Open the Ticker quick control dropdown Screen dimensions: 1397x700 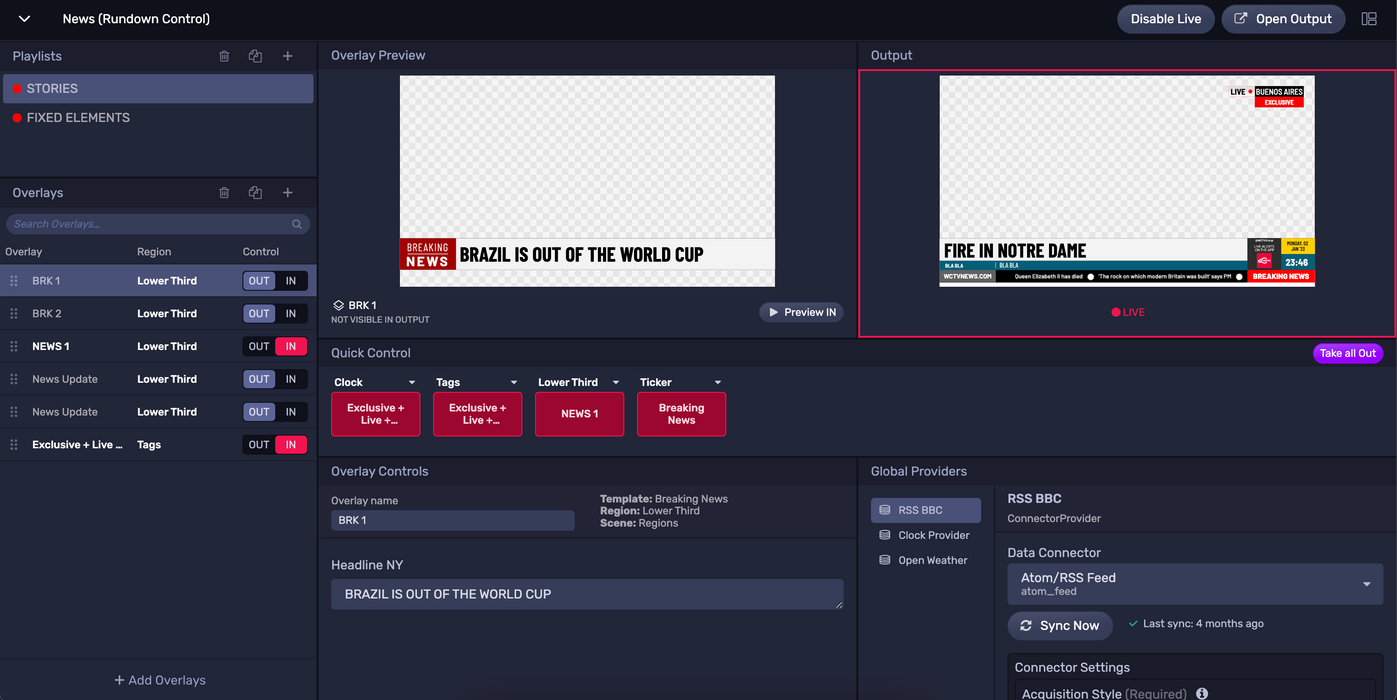pos(718,383)
